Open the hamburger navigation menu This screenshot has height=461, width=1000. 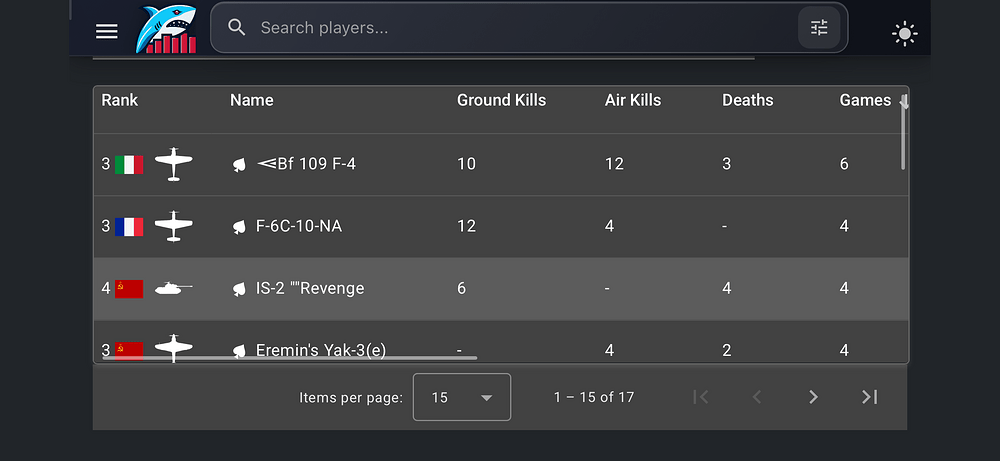(107, 31)
